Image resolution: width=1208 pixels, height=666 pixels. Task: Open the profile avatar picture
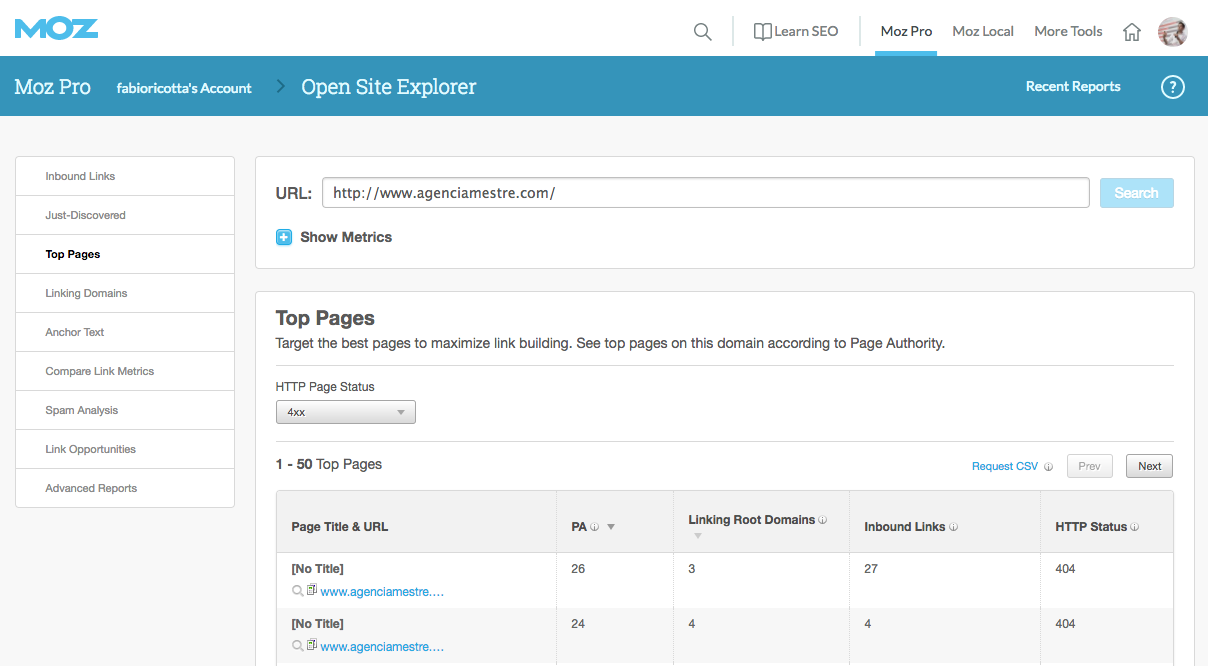click(x=1172, y=31)
